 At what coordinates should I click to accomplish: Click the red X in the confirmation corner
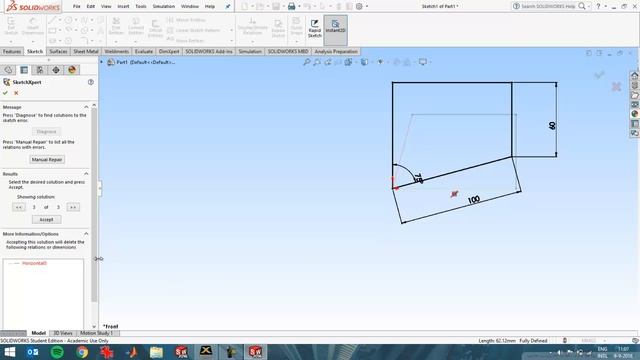(x=616, y=87)
